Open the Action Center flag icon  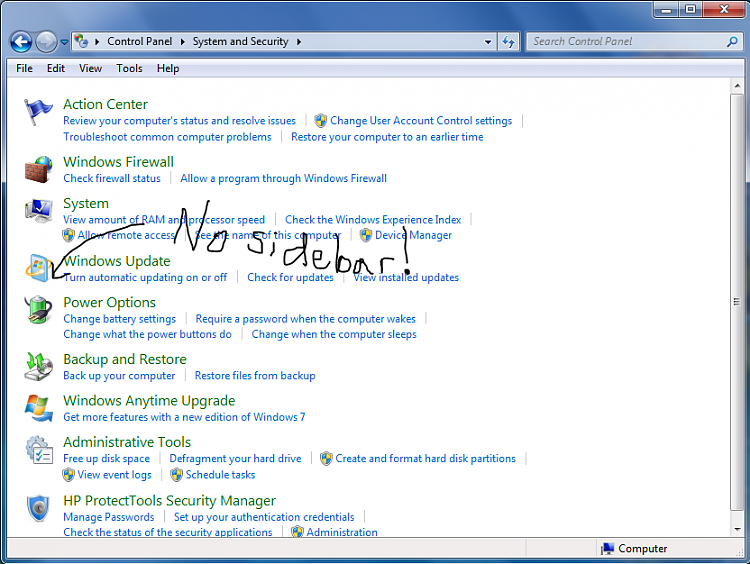click(38, 112)
